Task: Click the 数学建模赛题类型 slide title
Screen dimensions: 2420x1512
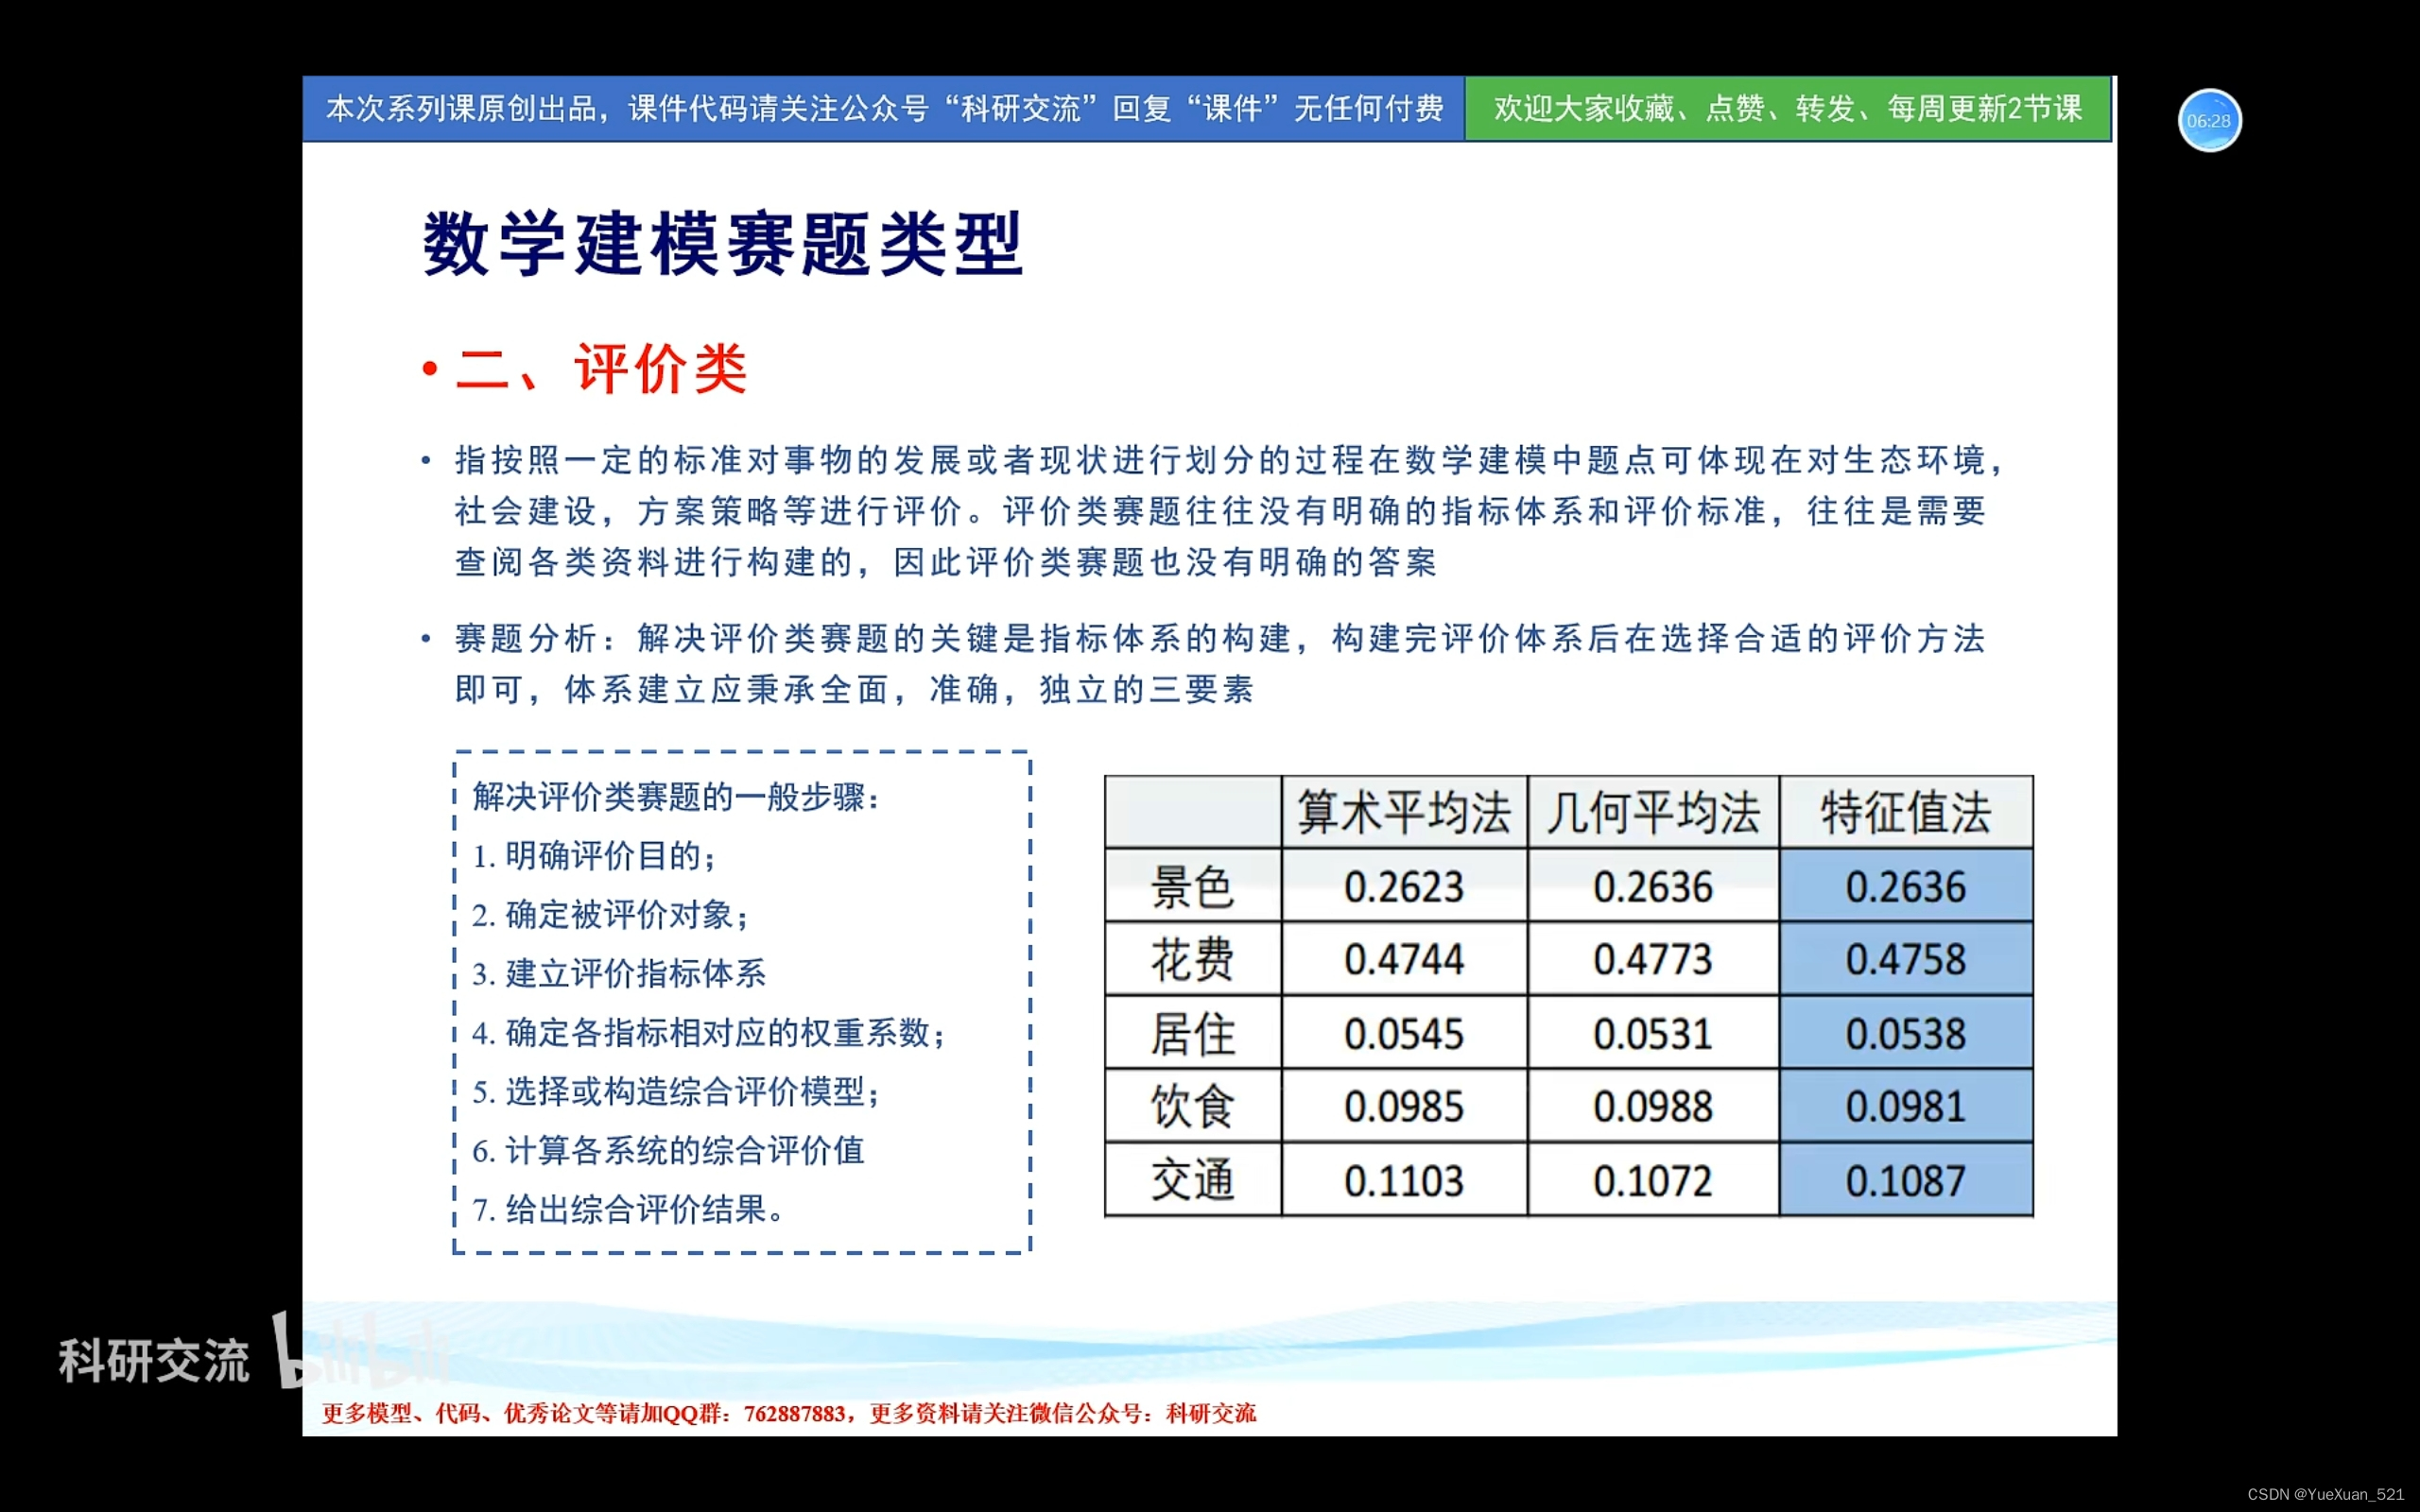Action: click(x=722, y=244)
